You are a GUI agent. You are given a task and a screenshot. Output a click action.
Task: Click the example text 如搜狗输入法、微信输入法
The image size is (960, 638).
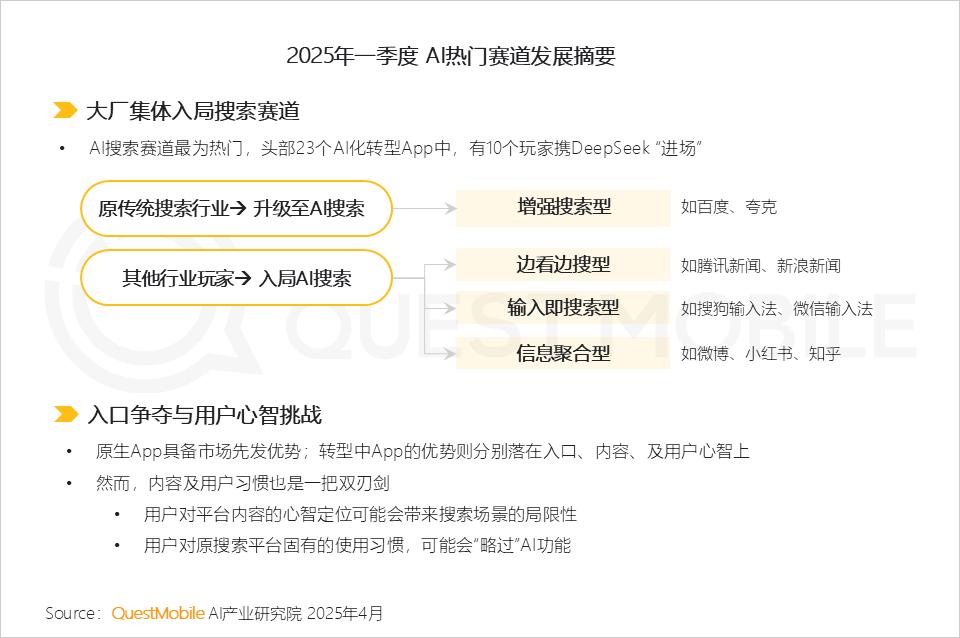pyautogui.click(x=776, y=309)
